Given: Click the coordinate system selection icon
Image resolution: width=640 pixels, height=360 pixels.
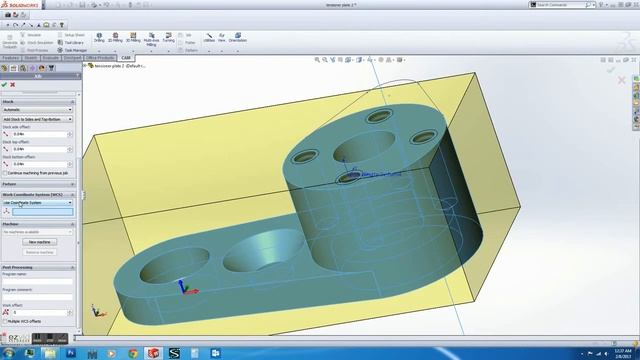Looking at the screenshot, I should 6,211.
